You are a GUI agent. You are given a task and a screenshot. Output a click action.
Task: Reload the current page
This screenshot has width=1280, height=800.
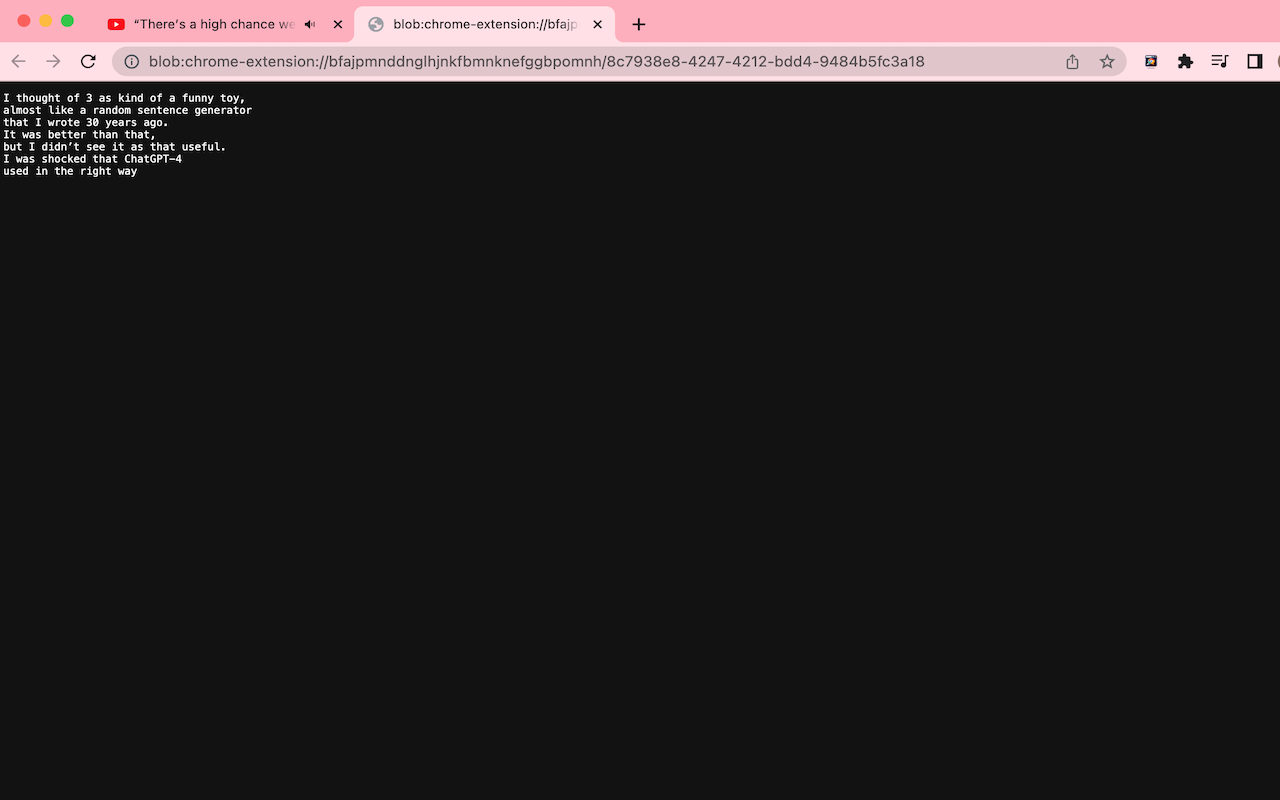[x=88, y=62]
